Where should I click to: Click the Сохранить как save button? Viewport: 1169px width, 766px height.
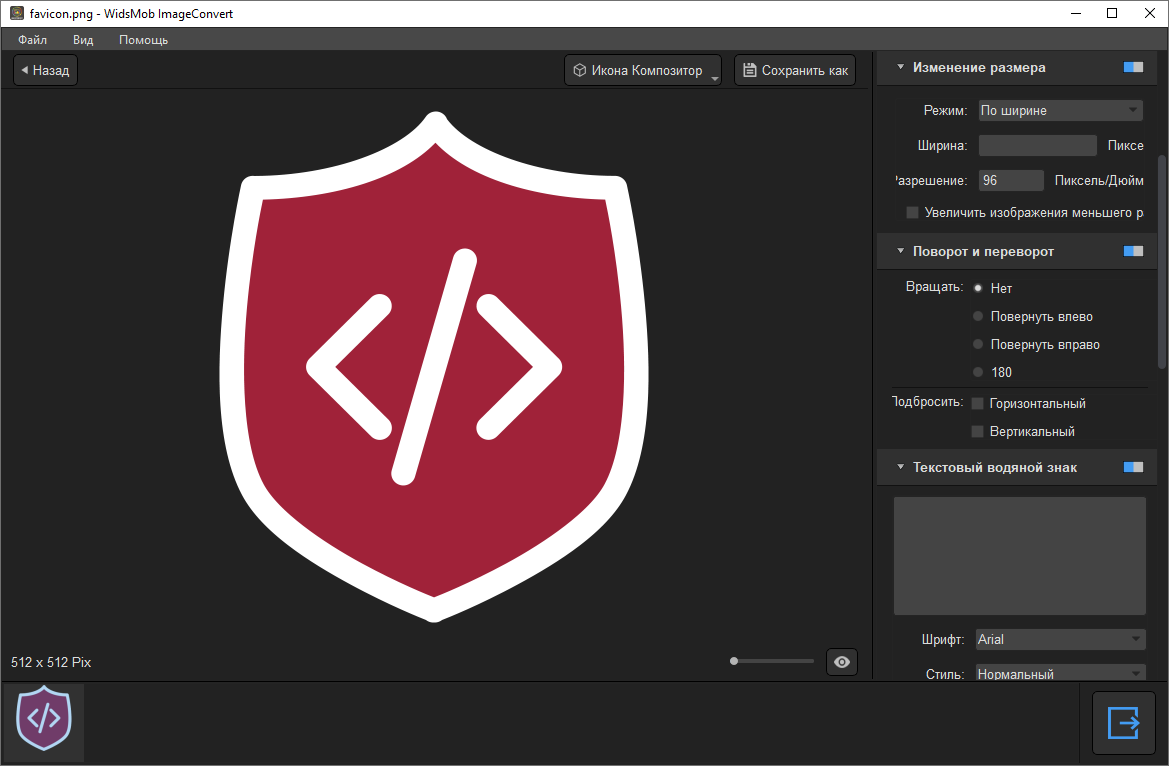point(795,71)
